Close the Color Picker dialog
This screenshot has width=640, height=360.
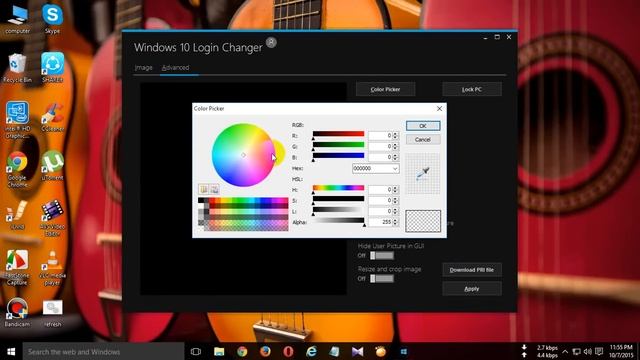click(x=439, y=109)
